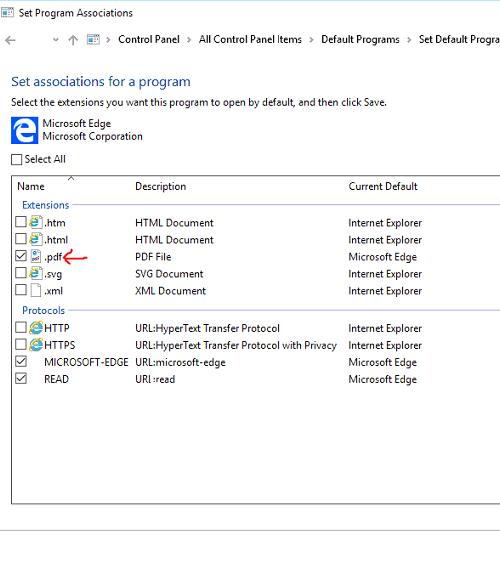
Task: Click the .svg file type icon
Action: (36, 273)
